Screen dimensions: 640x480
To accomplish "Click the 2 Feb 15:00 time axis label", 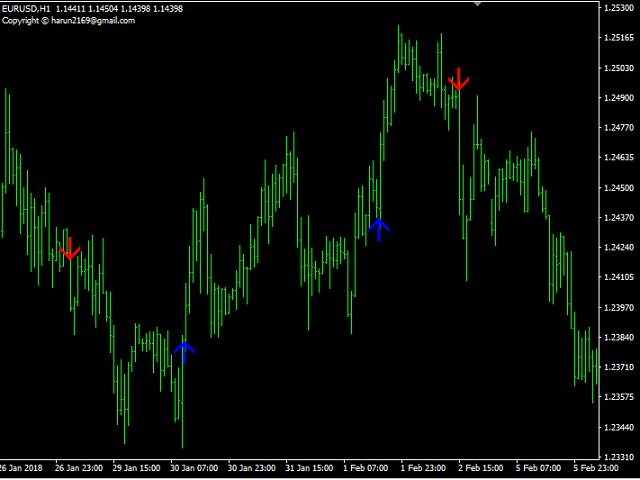I will 480,468.
